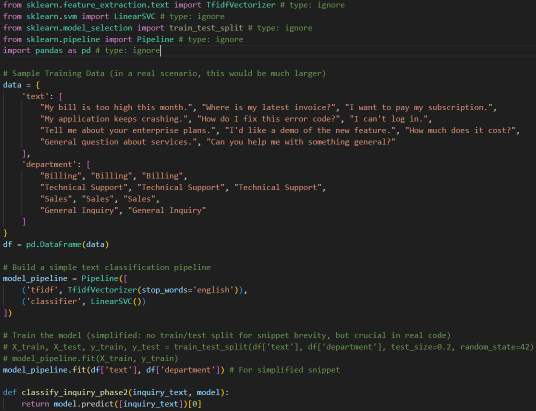Click the last "General Inquiry" string
This screenshot has width=536, height=411.
[x=167, y=210]
